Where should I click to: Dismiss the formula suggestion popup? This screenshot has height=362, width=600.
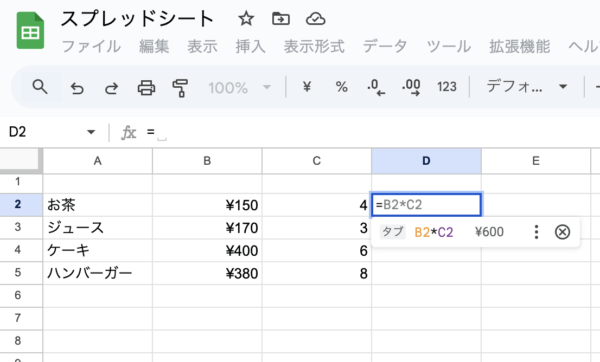[x=562, y=232]
